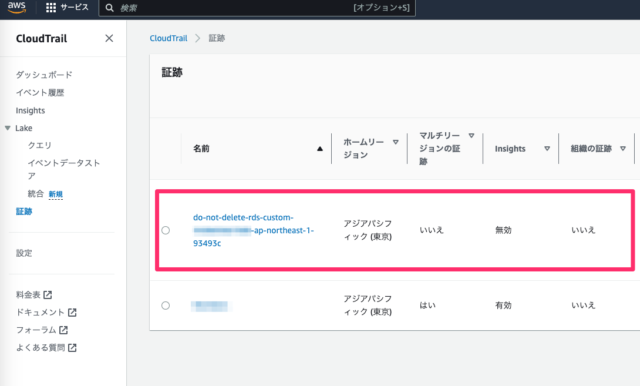
Task: Click 有効 Insights value in second row
Action: (x=503, y=305)
